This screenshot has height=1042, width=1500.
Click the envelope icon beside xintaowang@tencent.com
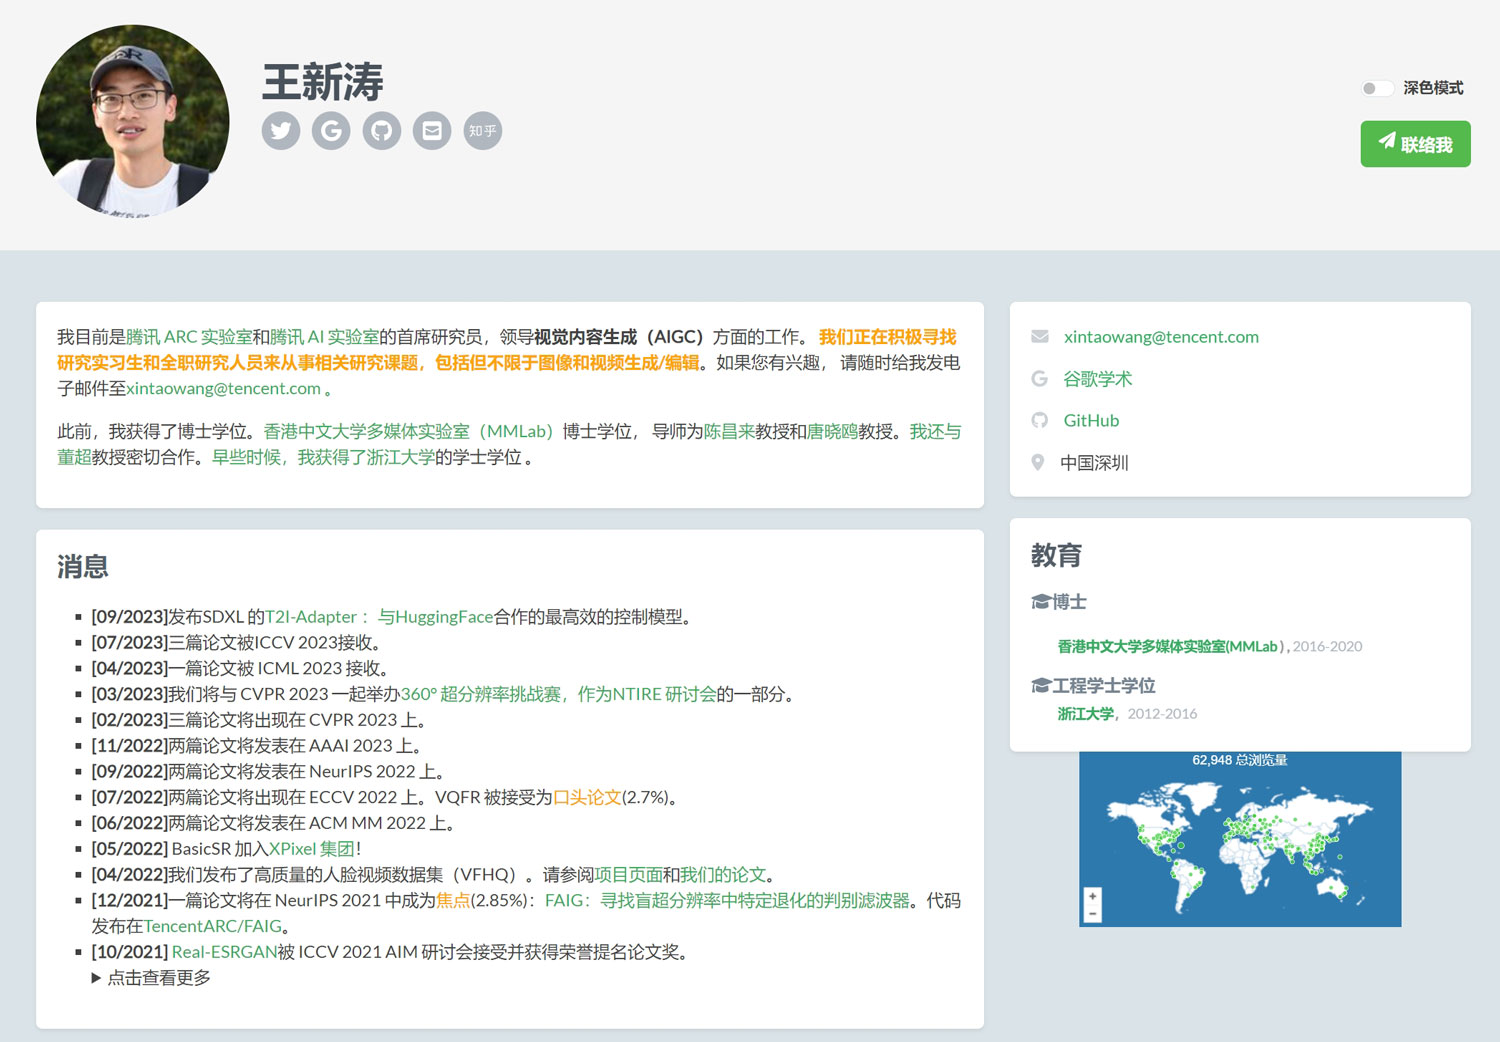1039,337
